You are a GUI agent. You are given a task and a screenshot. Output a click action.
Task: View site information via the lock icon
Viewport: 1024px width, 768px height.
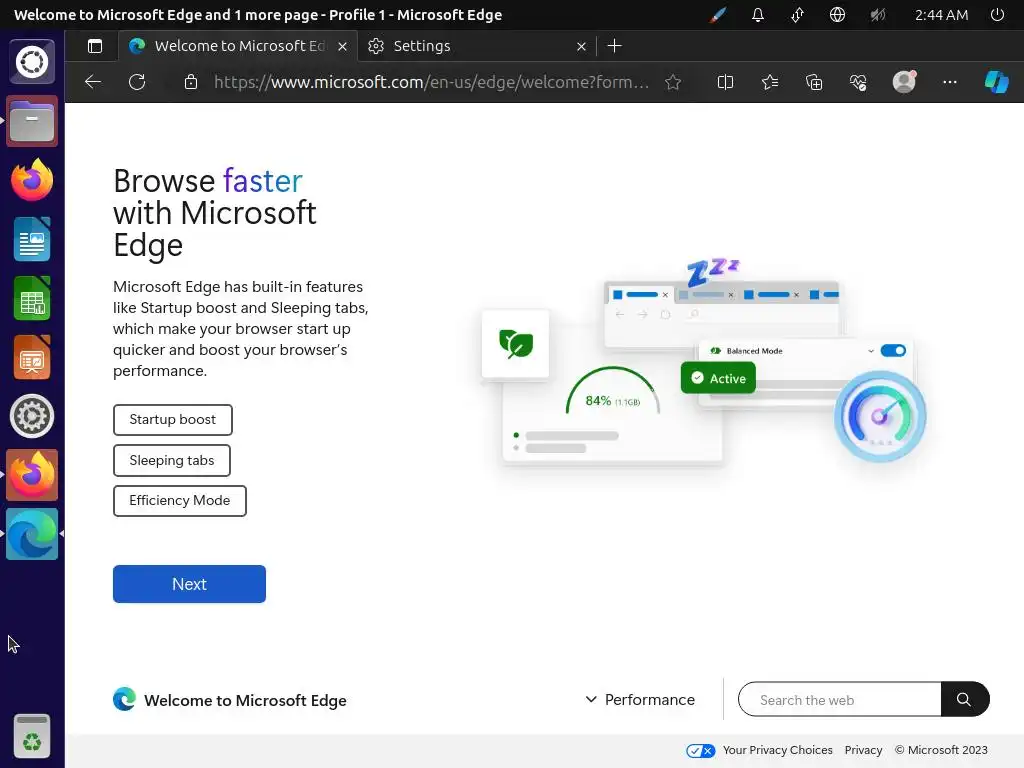[x=191, y=82]
